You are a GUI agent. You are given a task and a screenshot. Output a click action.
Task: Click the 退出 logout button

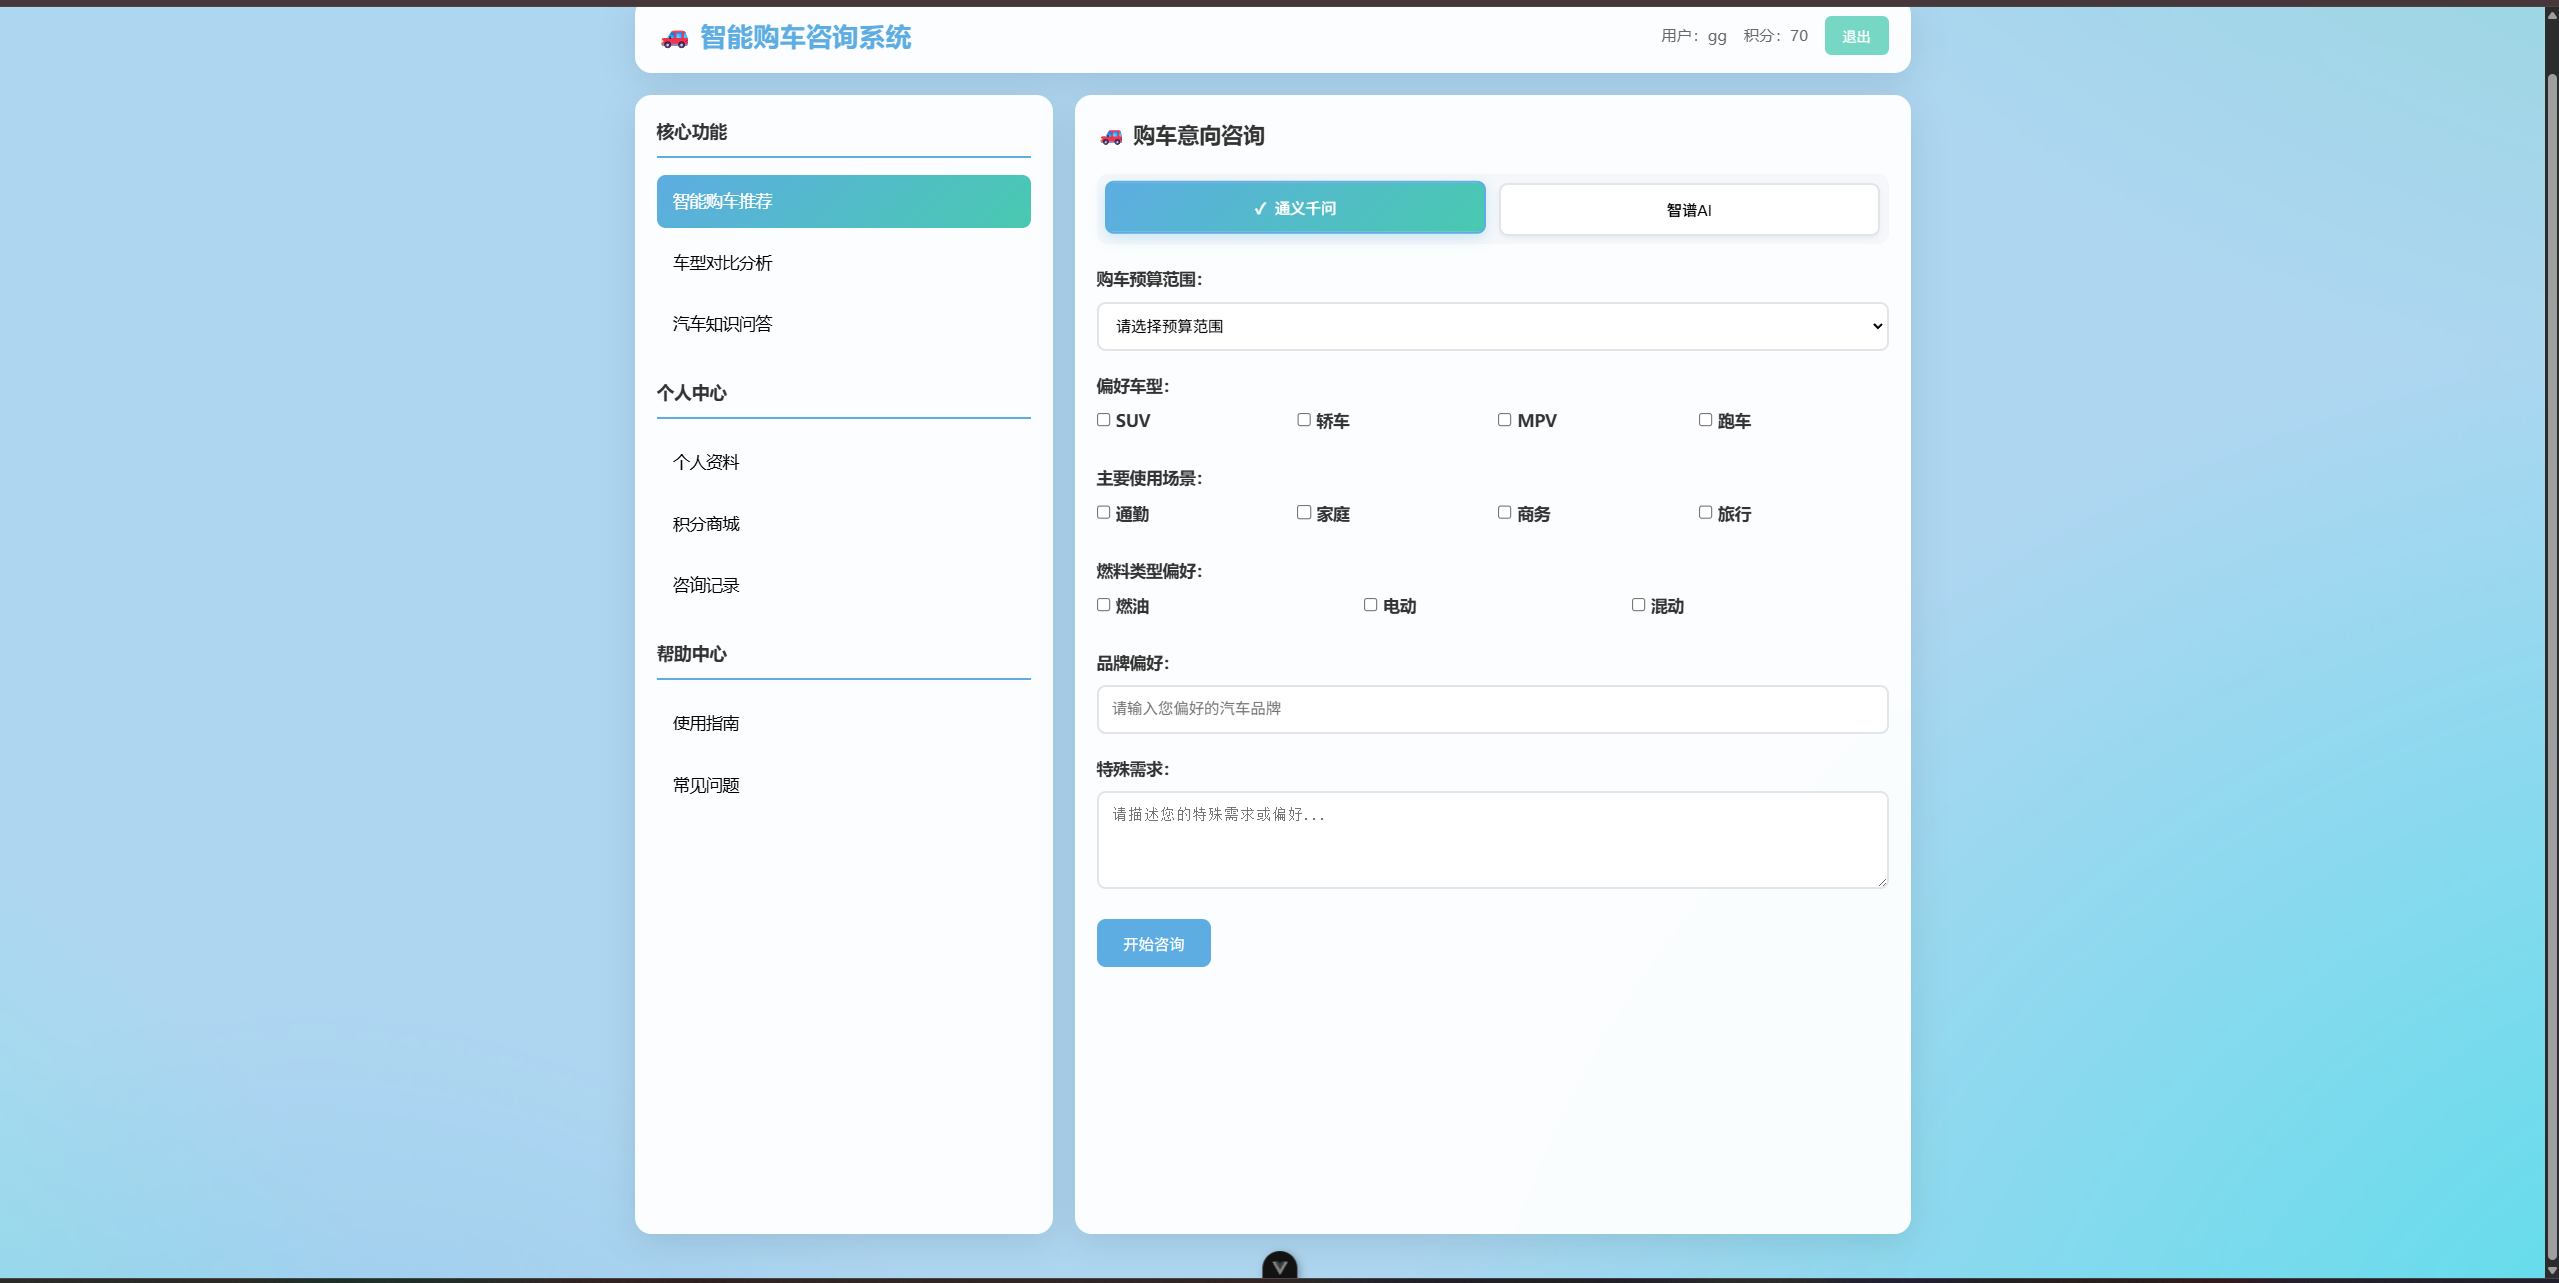pos(1856,35)
